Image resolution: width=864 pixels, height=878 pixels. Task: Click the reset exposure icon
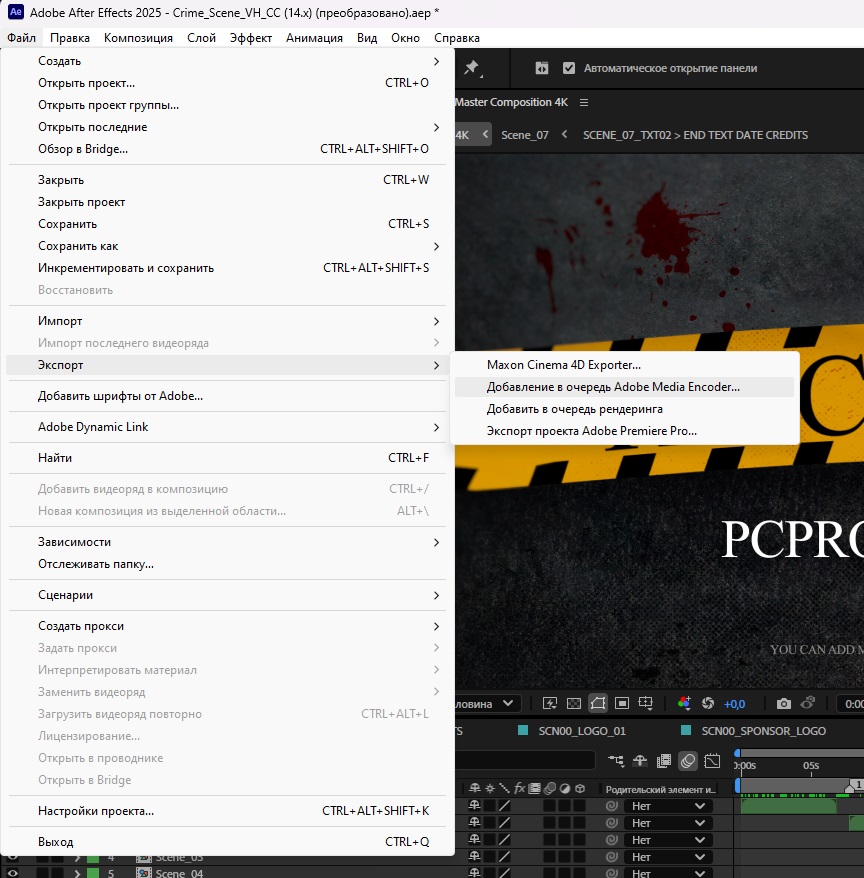[x=708, y=704]
